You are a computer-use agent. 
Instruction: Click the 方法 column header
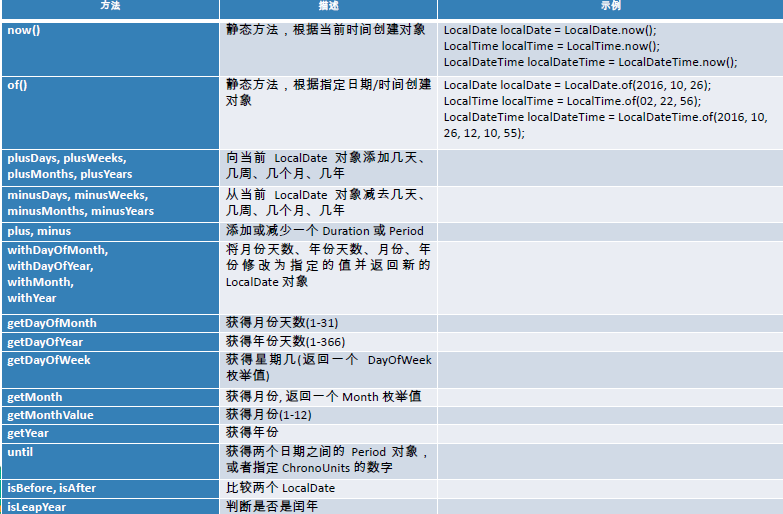point(110,9)
